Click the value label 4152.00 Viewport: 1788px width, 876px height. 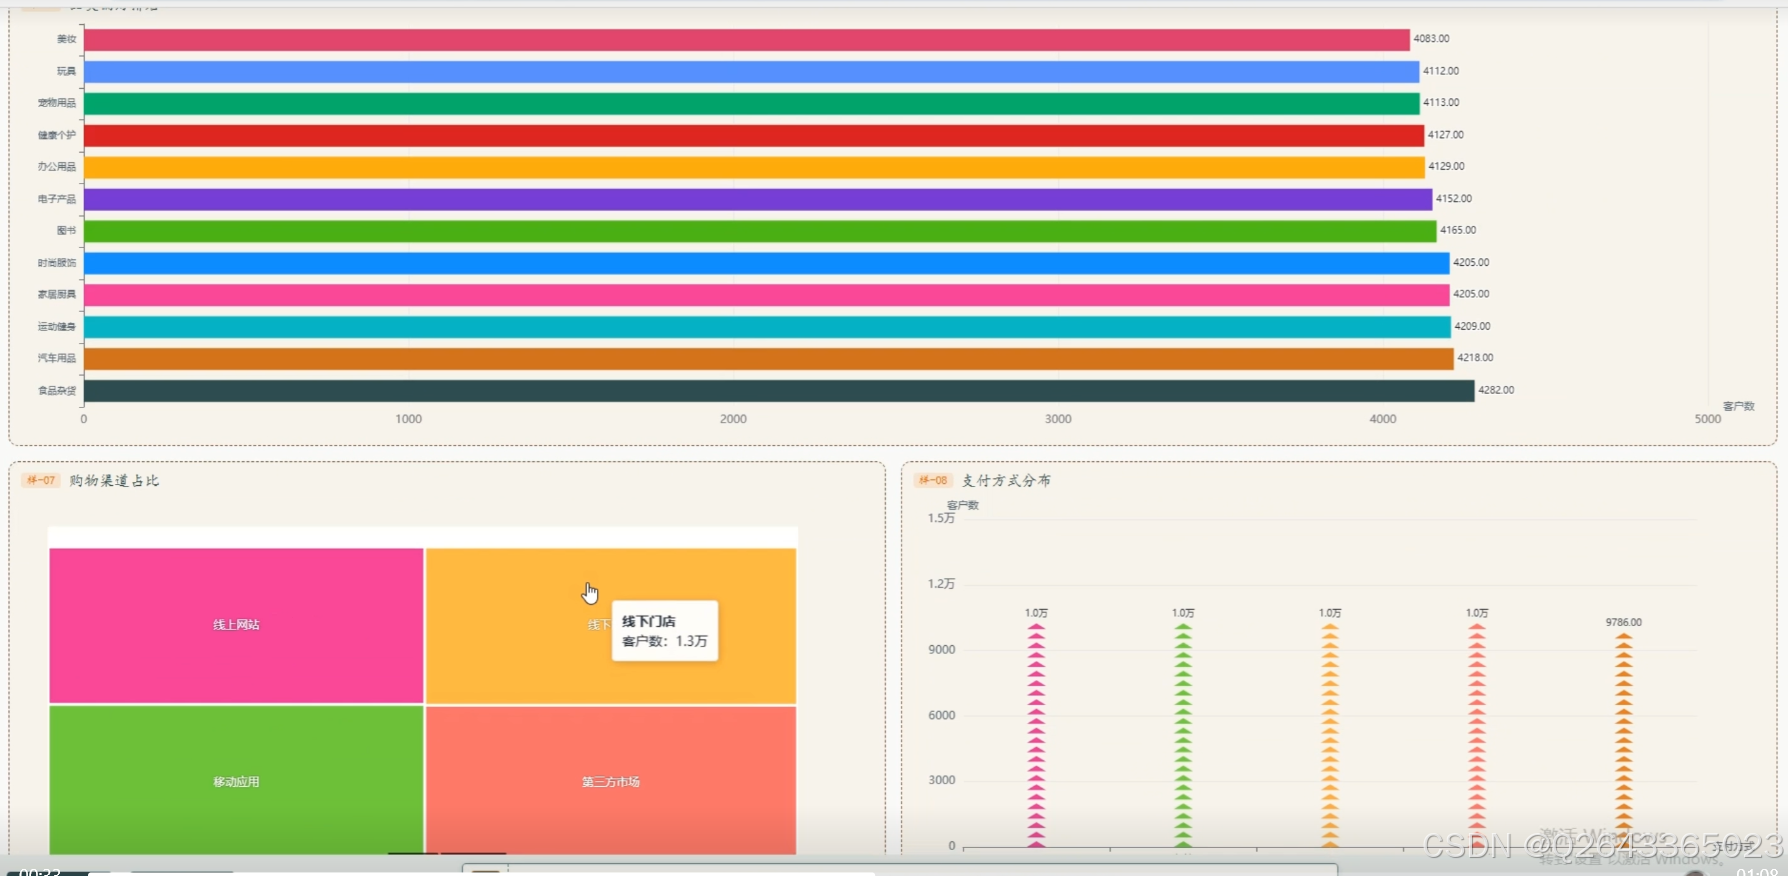pyautogui.click(x=1454, y=199)
